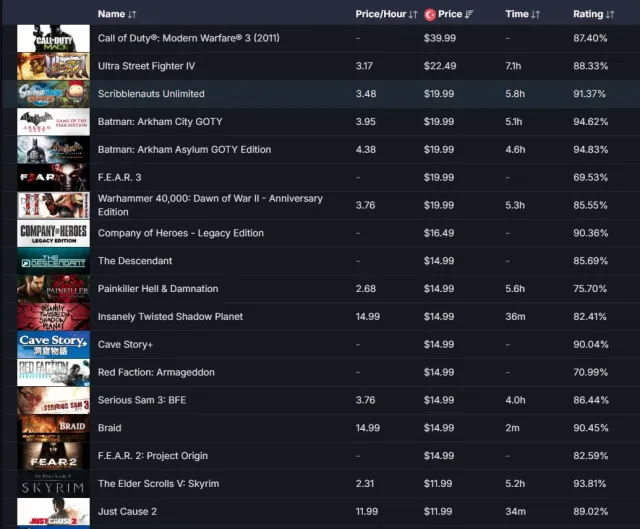Click the 69.53% rating value
Viewport: 640px width, 529px height.
591,178
